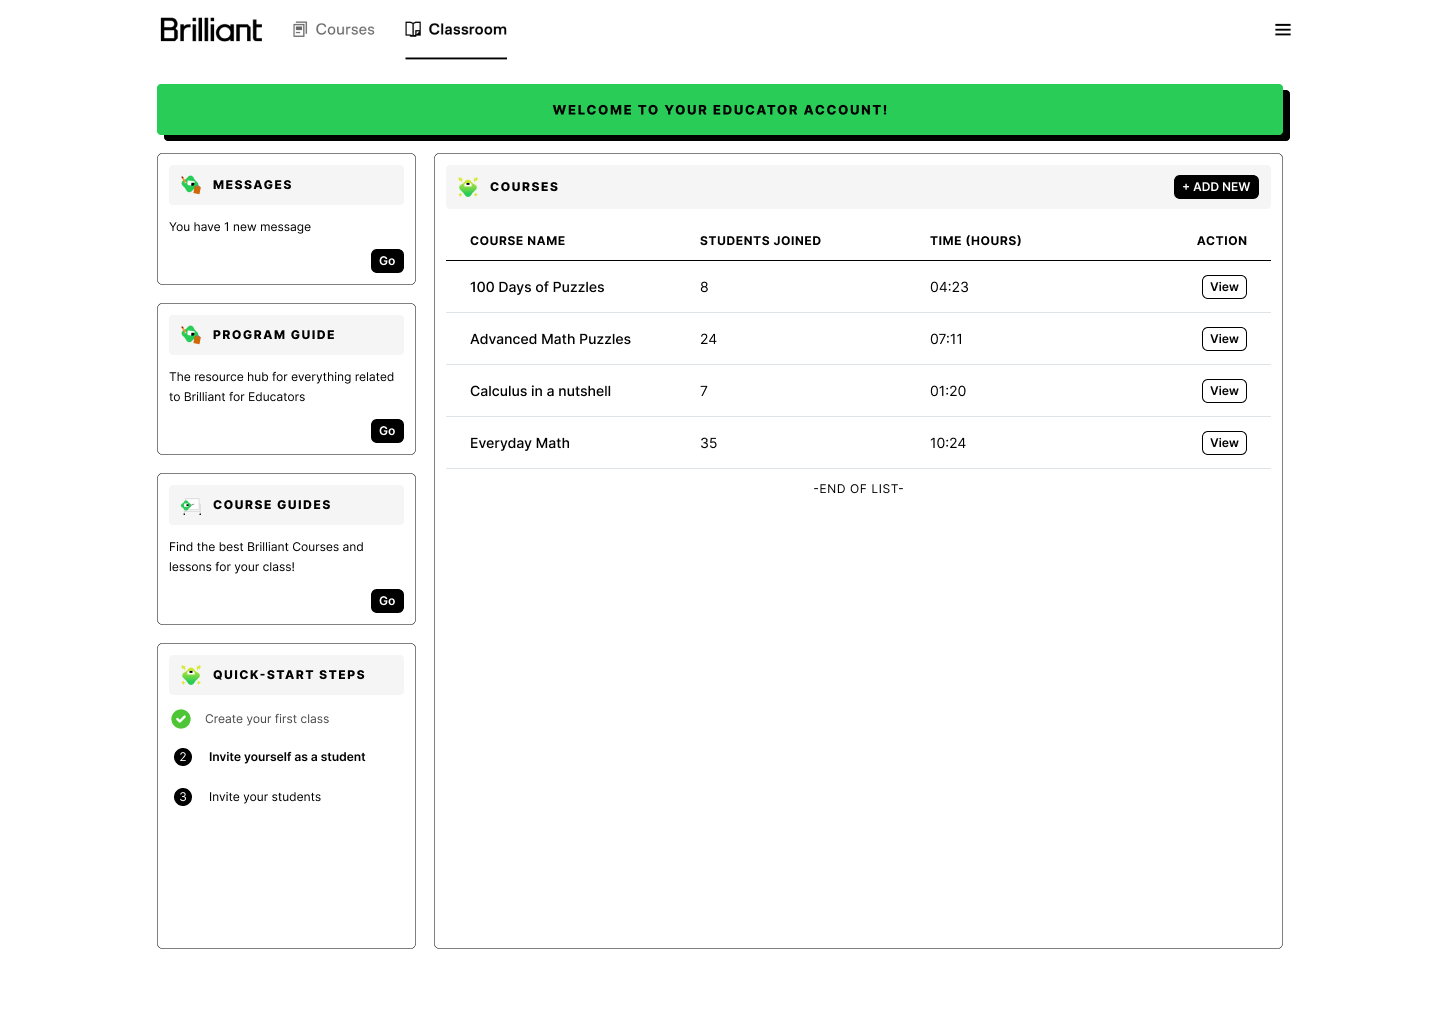This screenshot has width=1440, height=1024.
Task: Click the Action column header
Action: pos(1222,241)
